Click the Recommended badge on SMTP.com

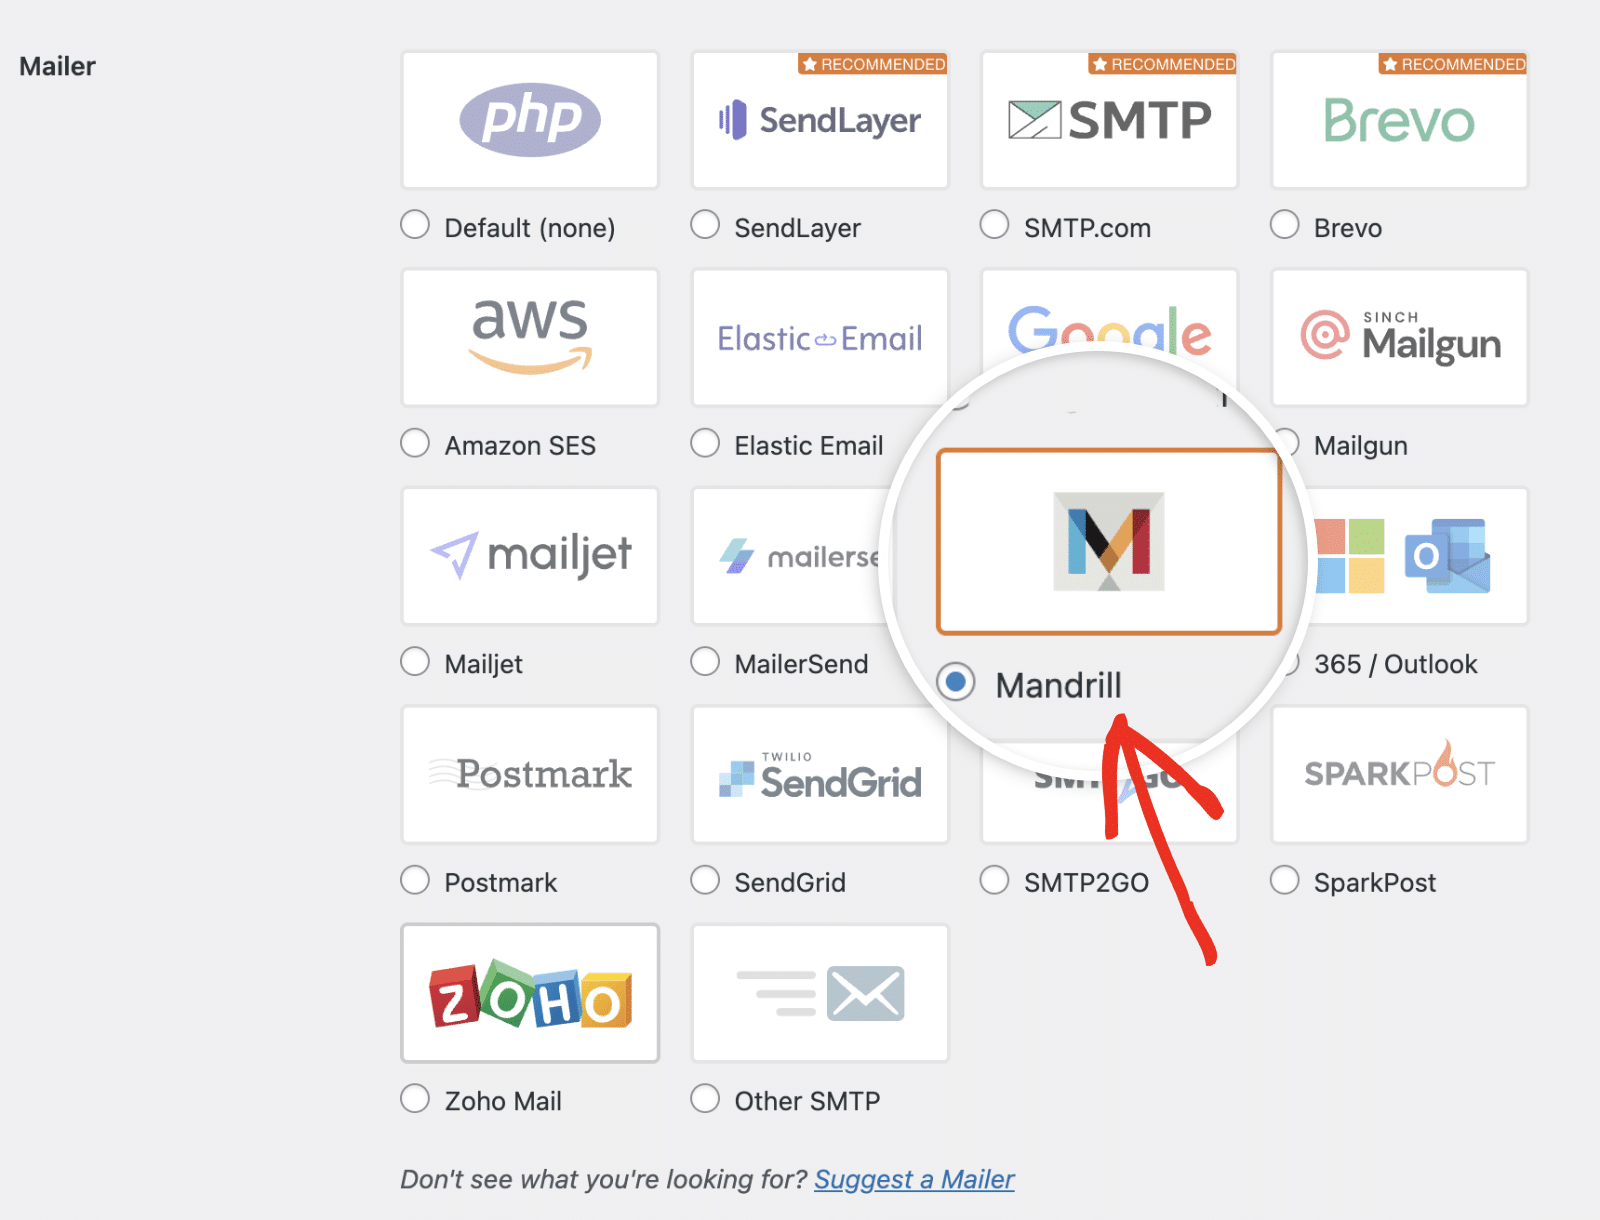coord(1163,64)
